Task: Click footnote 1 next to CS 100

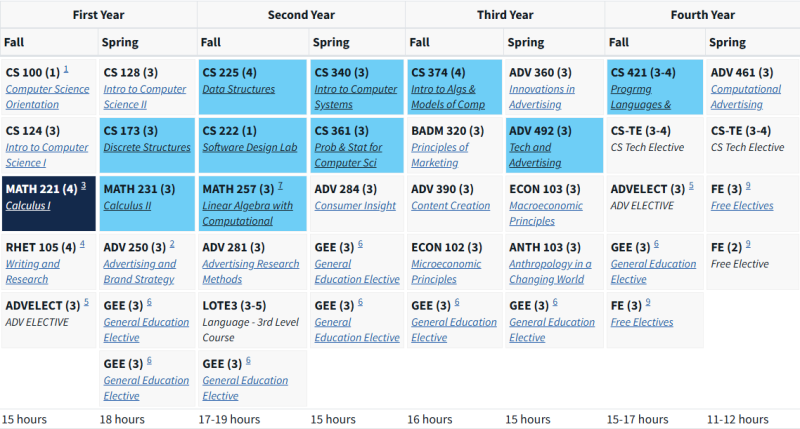Action: pyautogui.click(x=66, y=69)
